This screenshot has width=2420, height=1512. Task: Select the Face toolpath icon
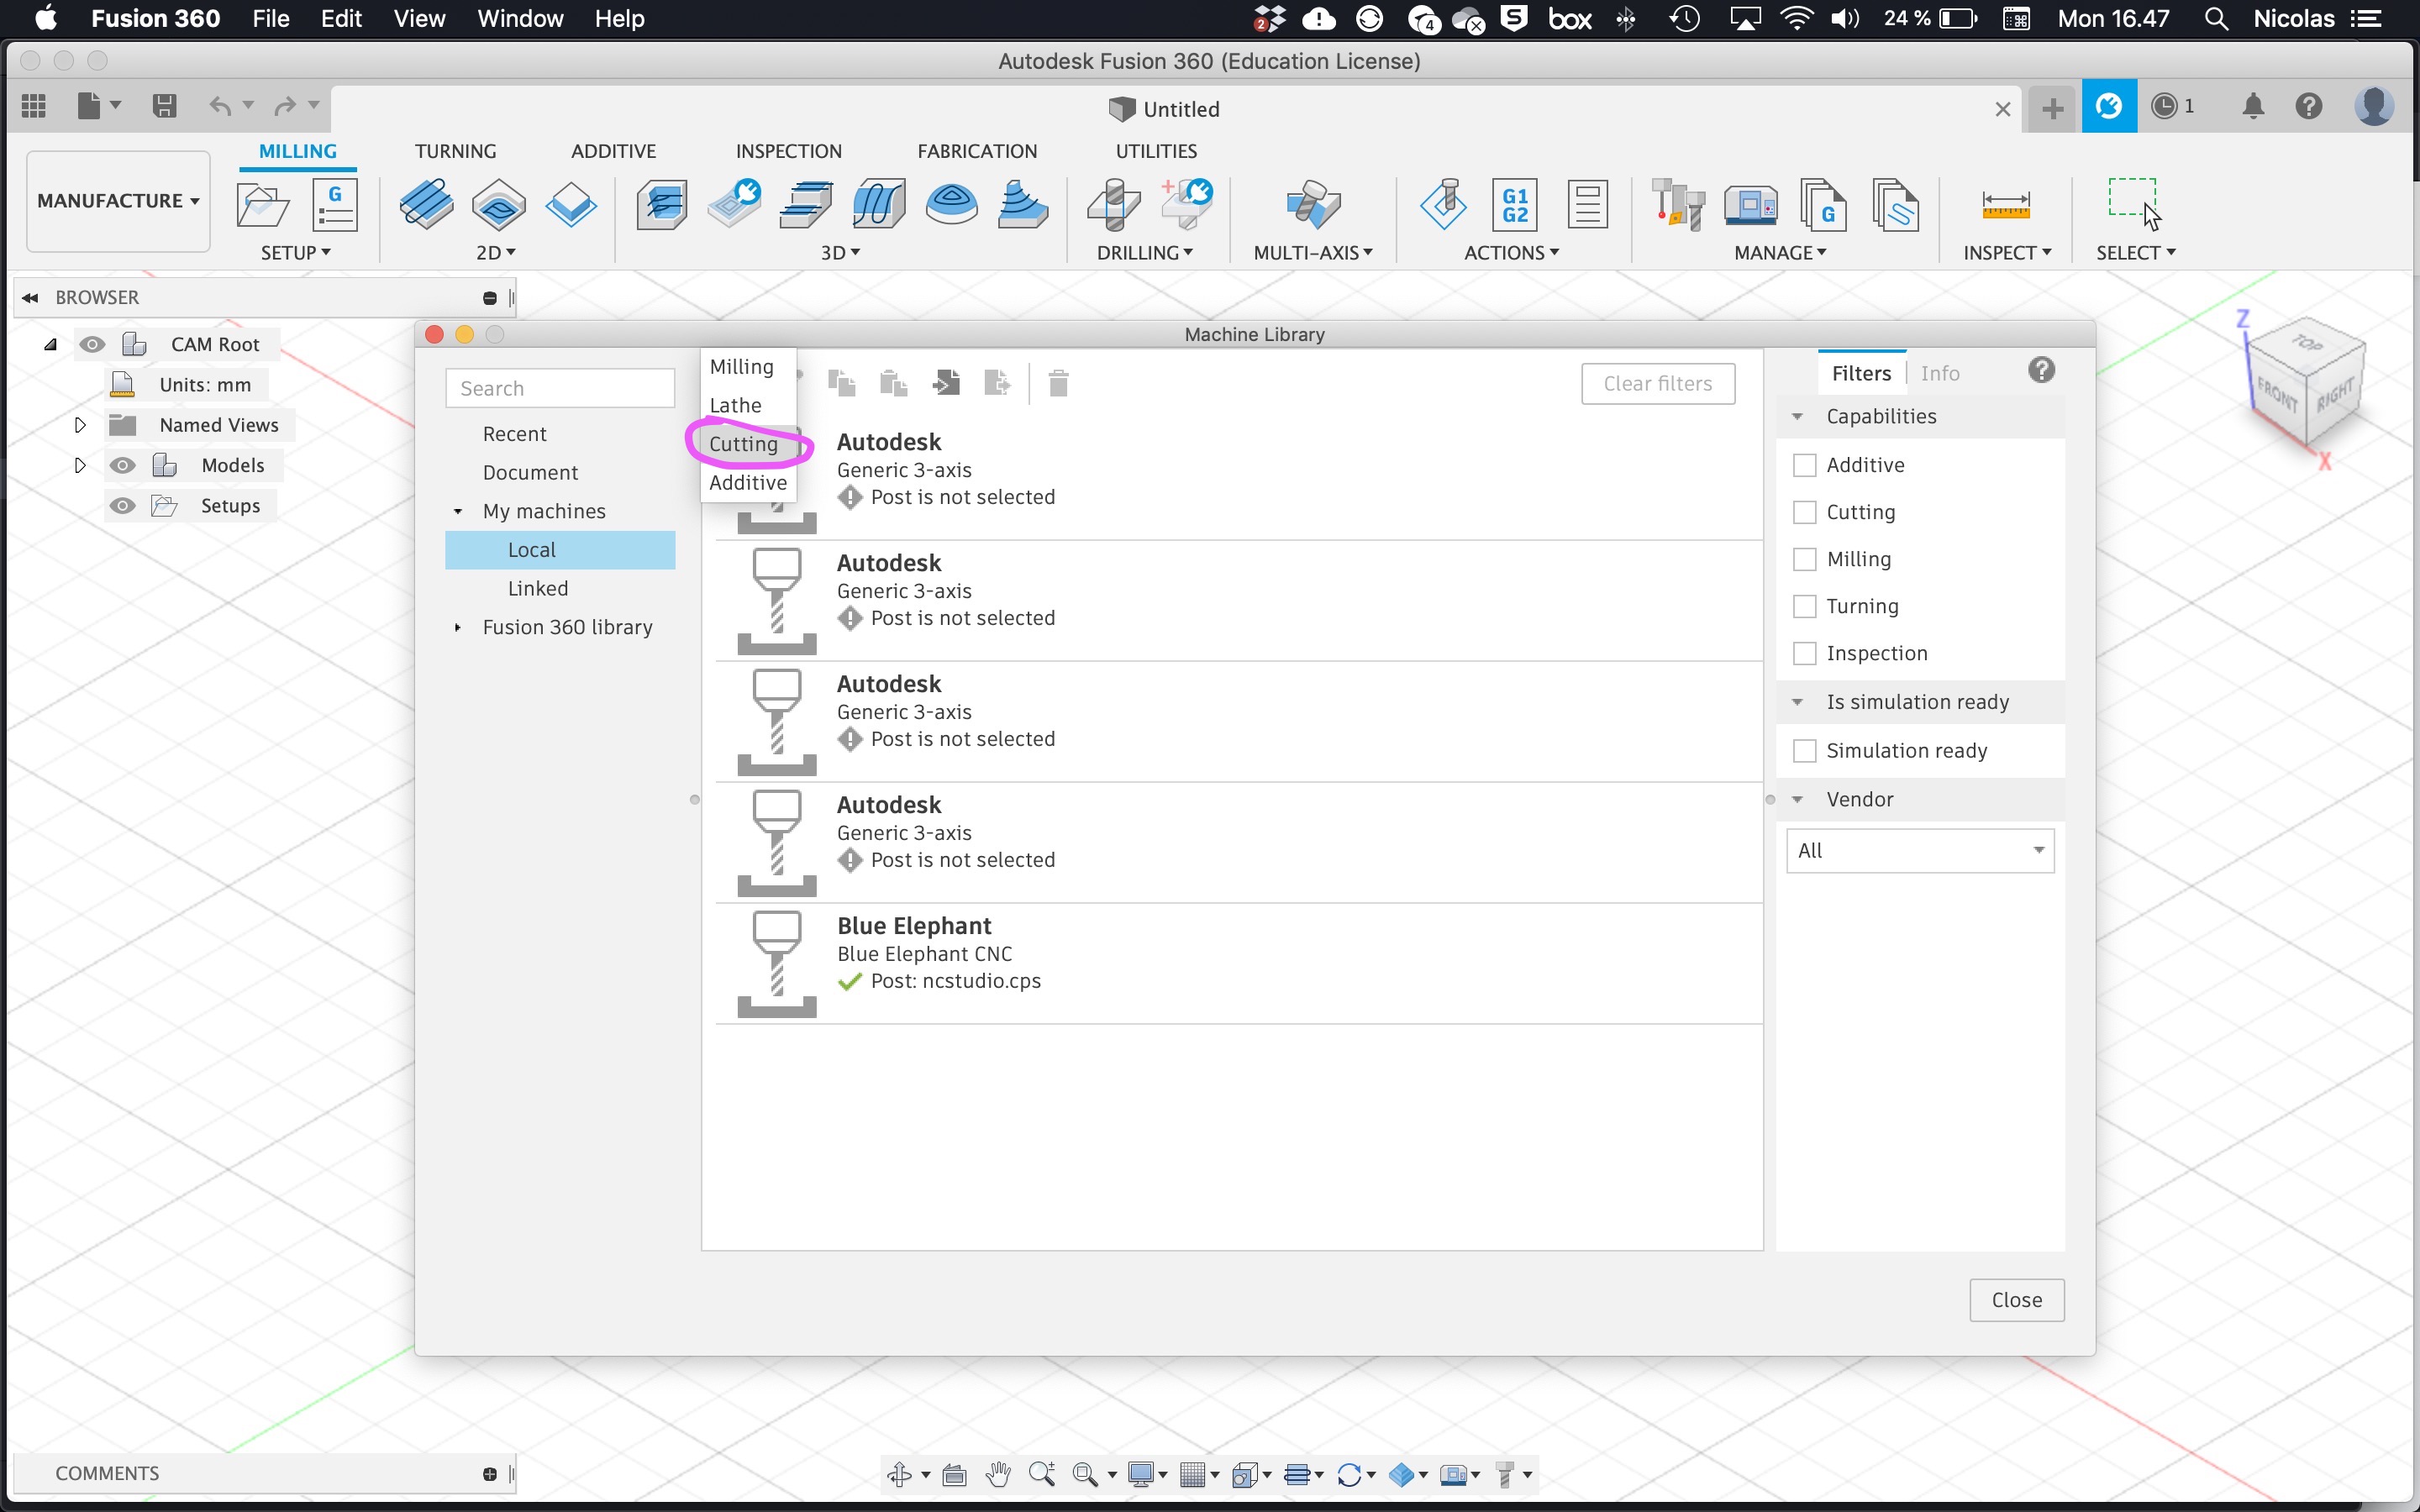point(571,205)
